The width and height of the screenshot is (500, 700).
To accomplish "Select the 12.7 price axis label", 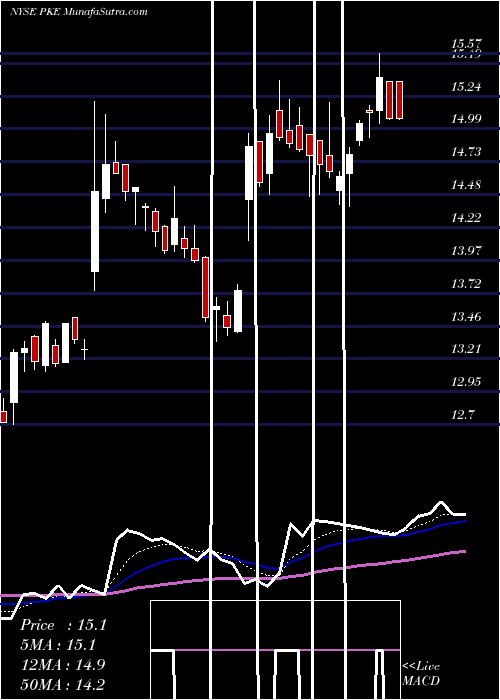I will click(x=462, y=415).
